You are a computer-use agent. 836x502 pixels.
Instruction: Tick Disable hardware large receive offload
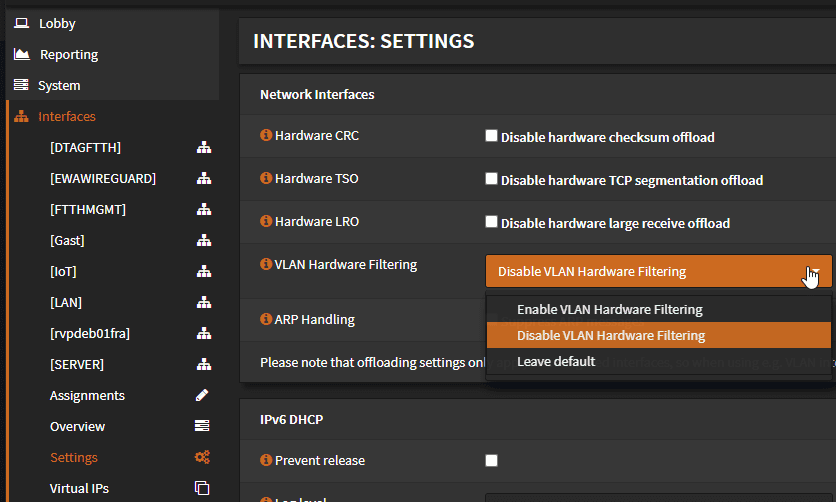click(x=491, y=222)
